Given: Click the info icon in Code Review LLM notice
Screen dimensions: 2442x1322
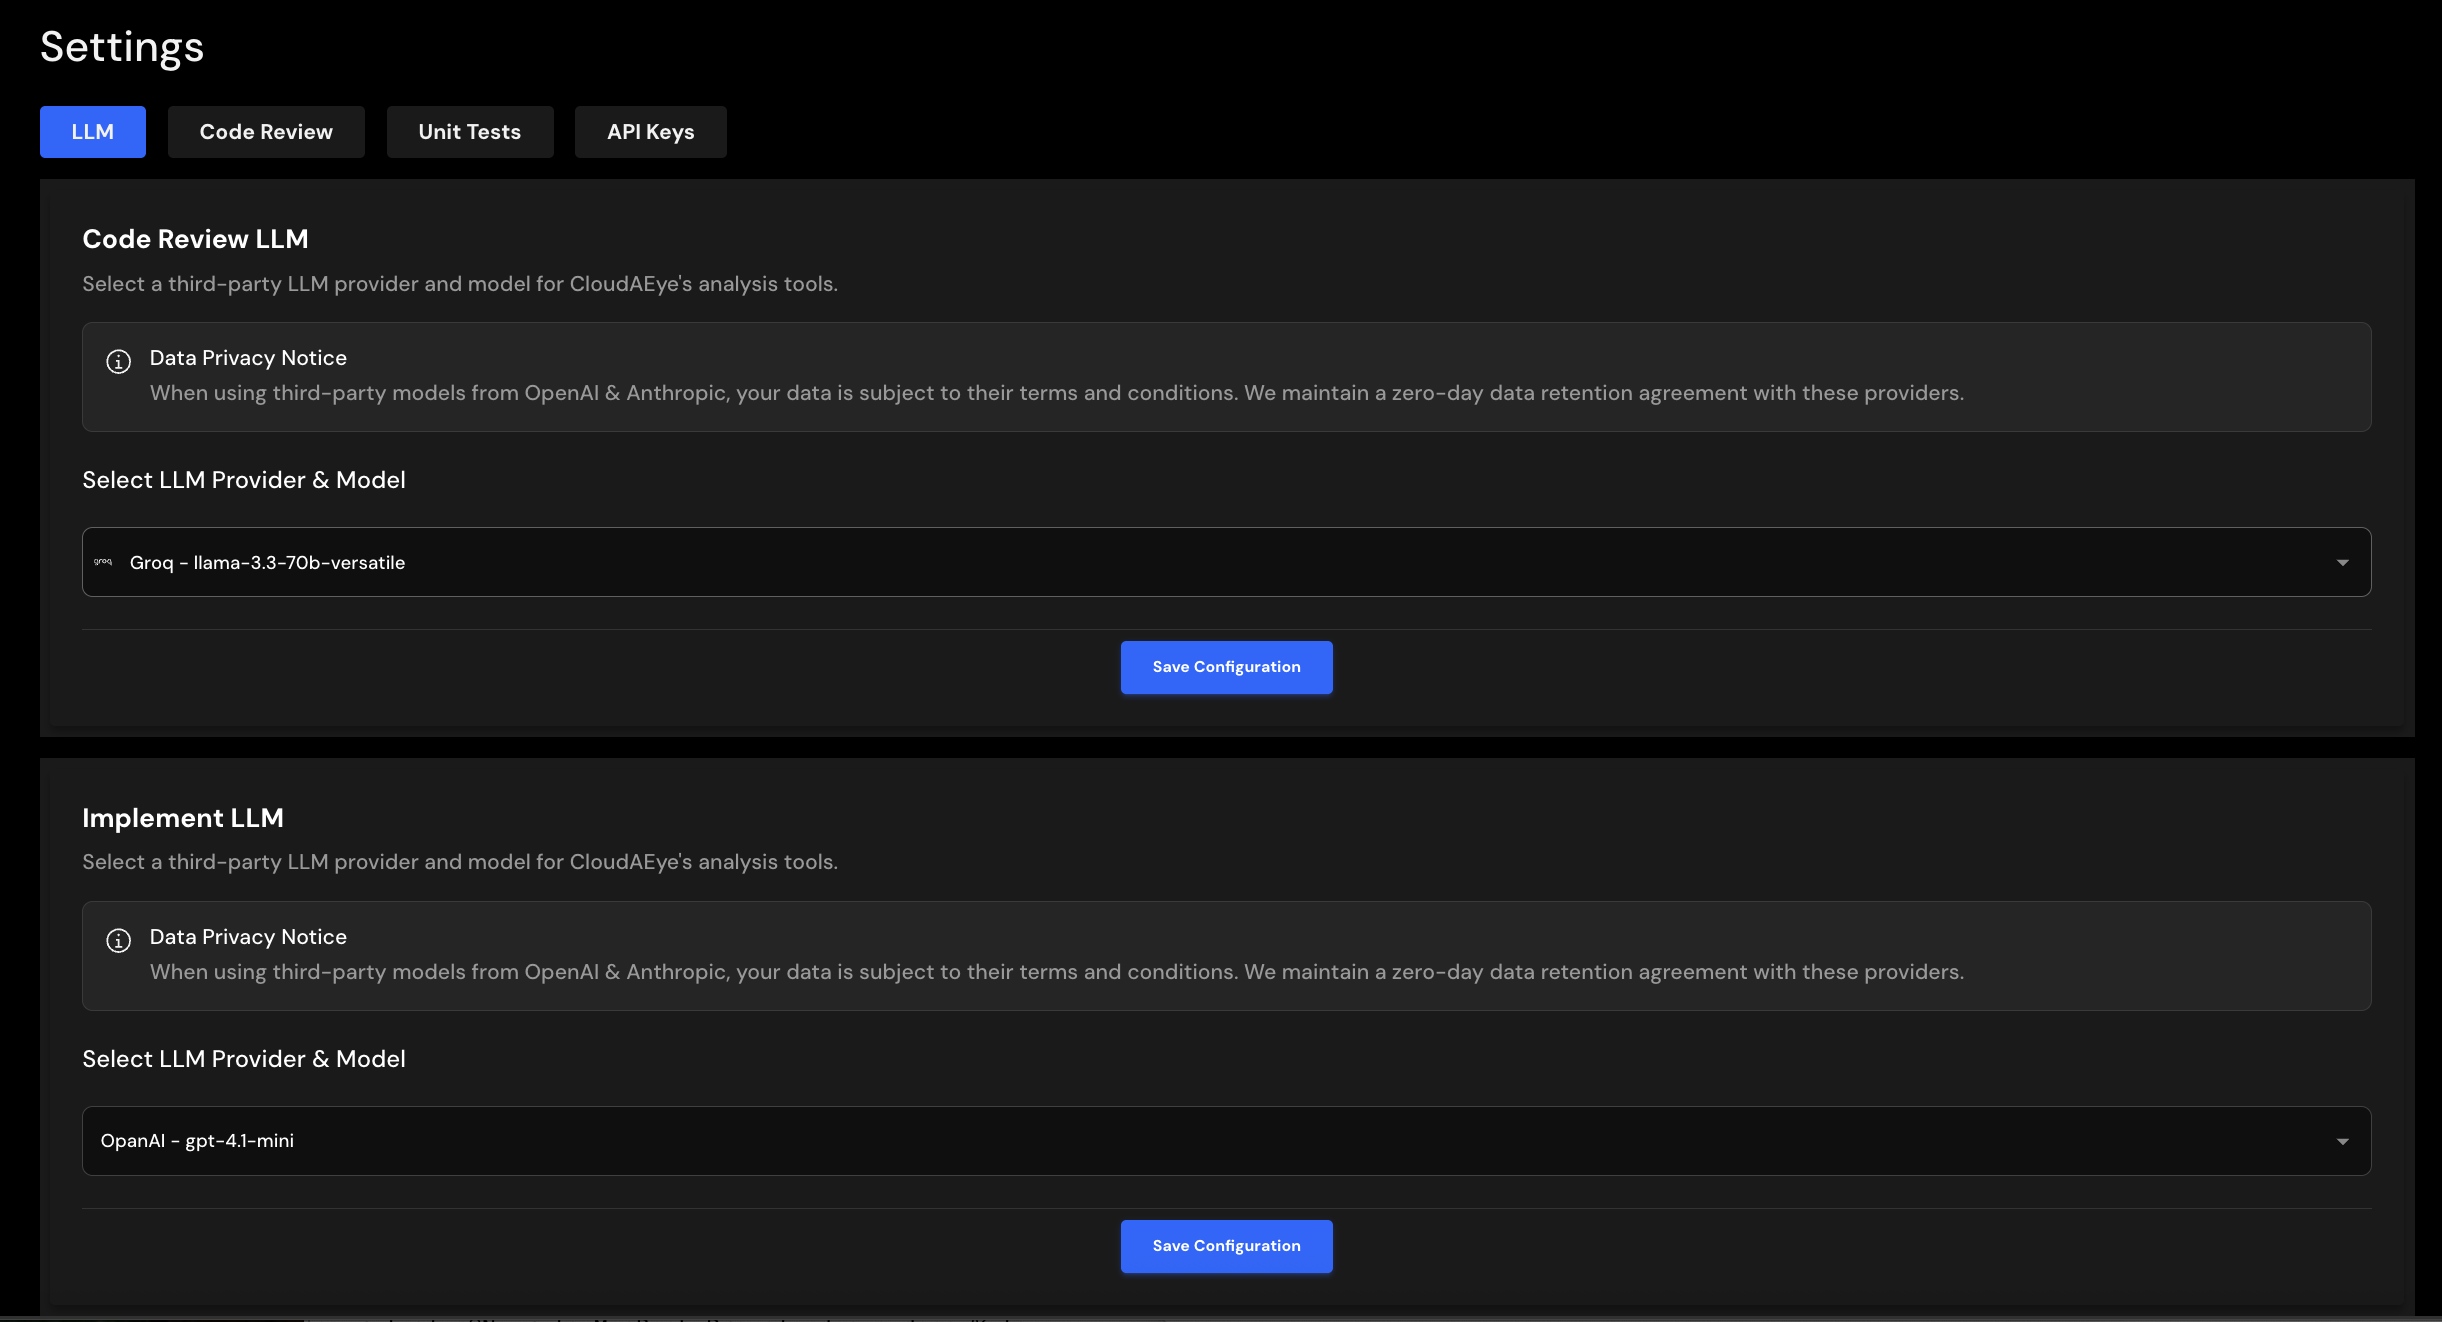Looking at the screenshot, I should point(118,361).
